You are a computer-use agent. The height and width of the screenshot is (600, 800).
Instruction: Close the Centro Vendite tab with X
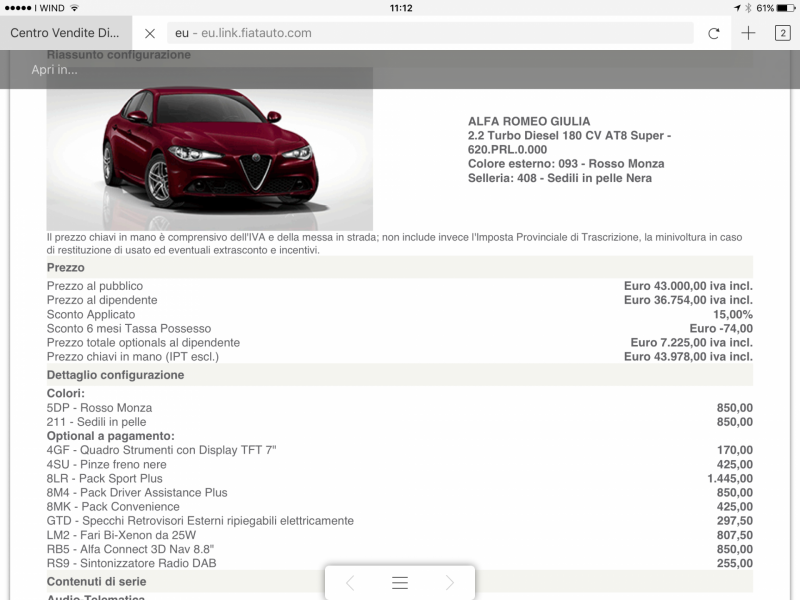149,33
